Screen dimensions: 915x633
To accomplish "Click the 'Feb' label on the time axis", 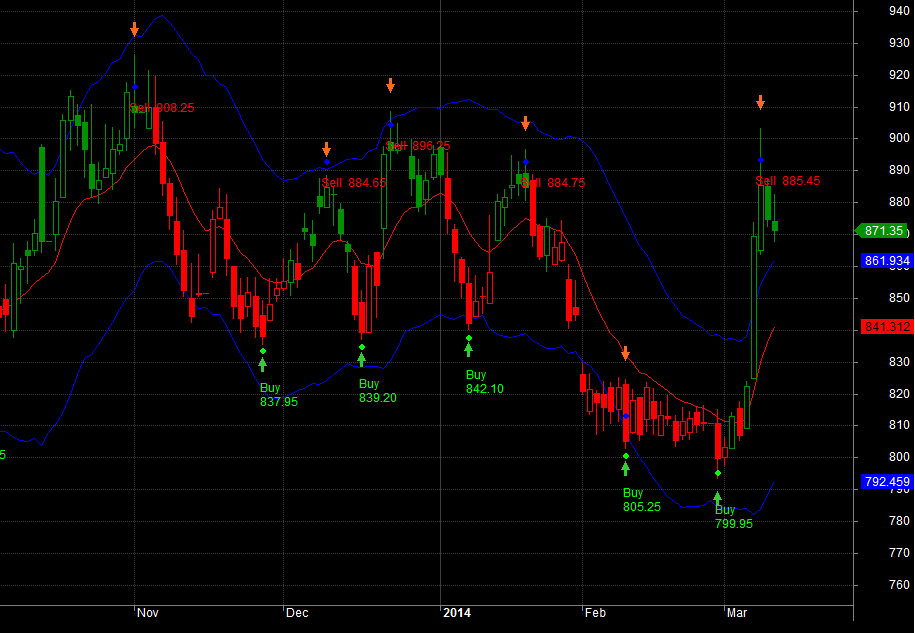I will tap(595, 613).
